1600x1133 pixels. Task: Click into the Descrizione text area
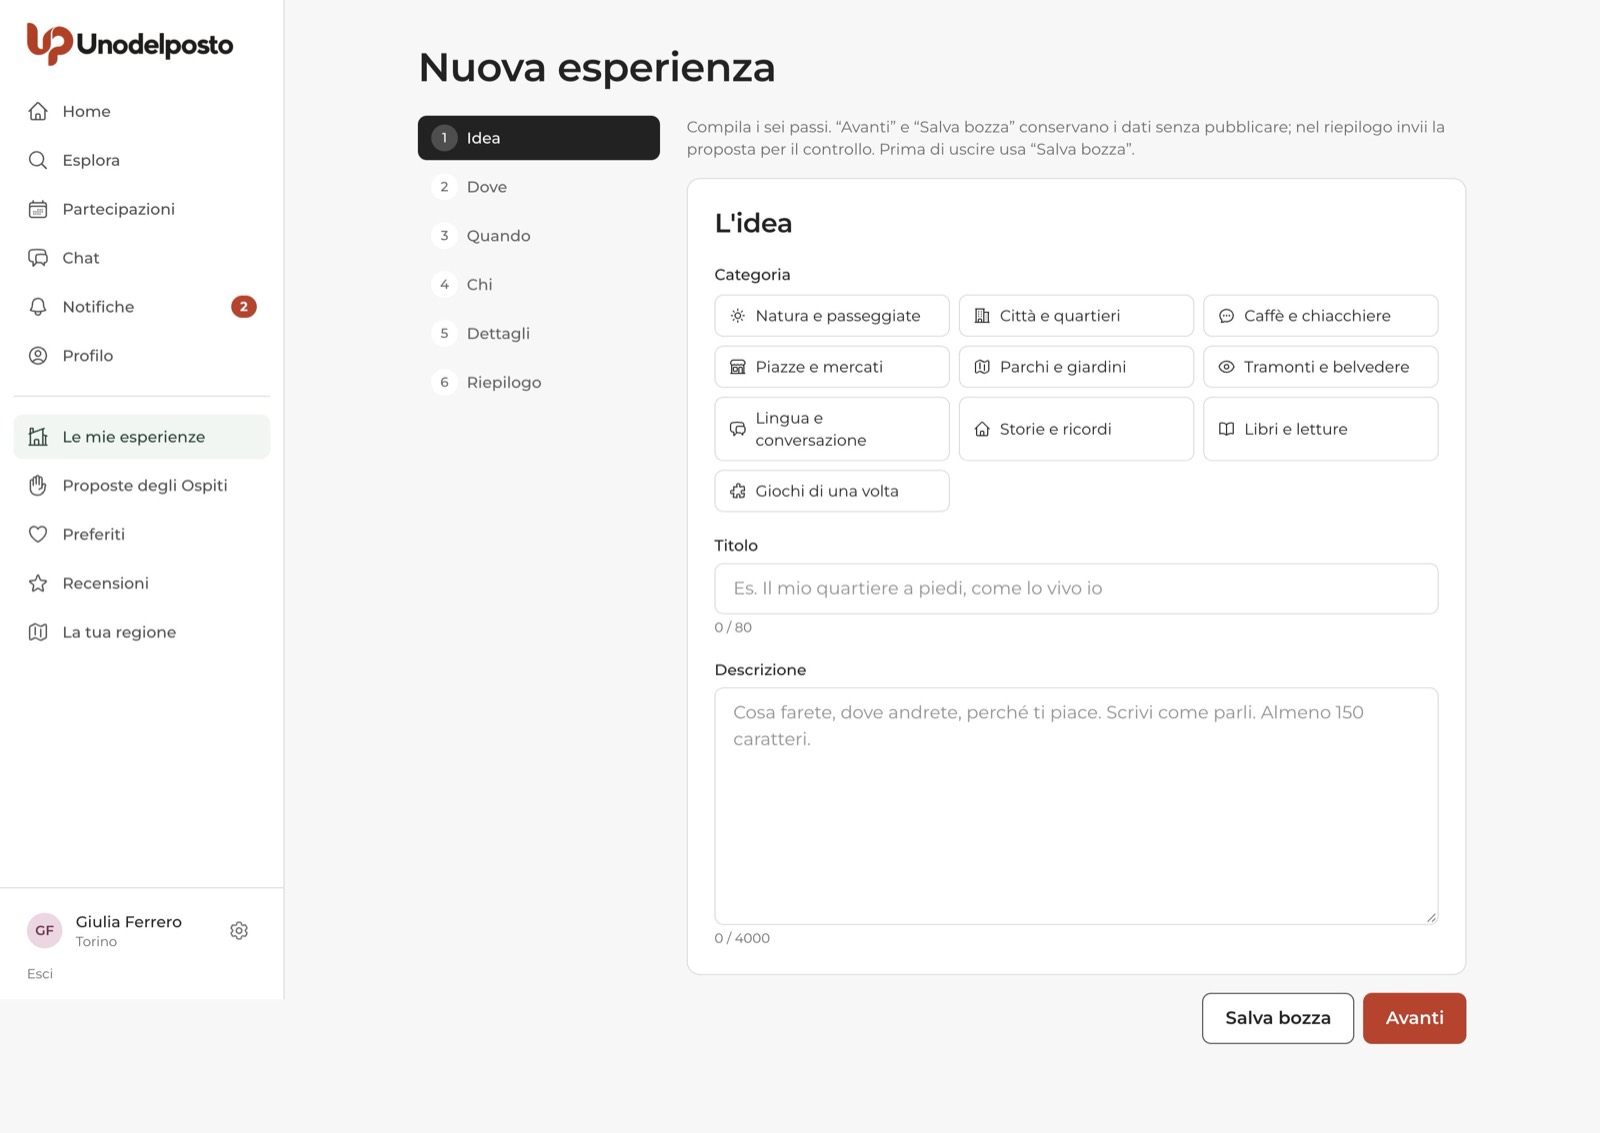(x=1076, y=806)
